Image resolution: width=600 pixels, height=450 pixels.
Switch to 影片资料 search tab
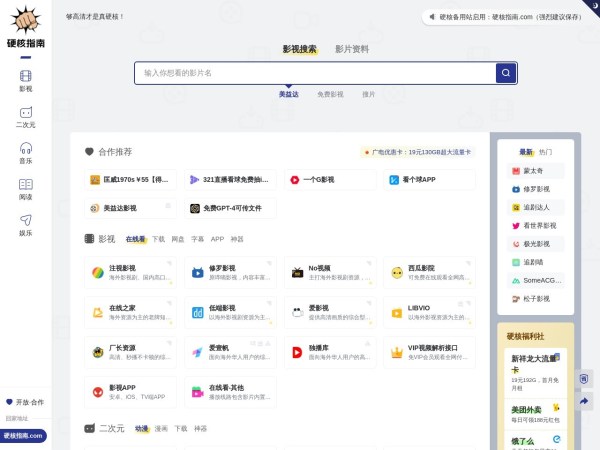coord(351,49)
